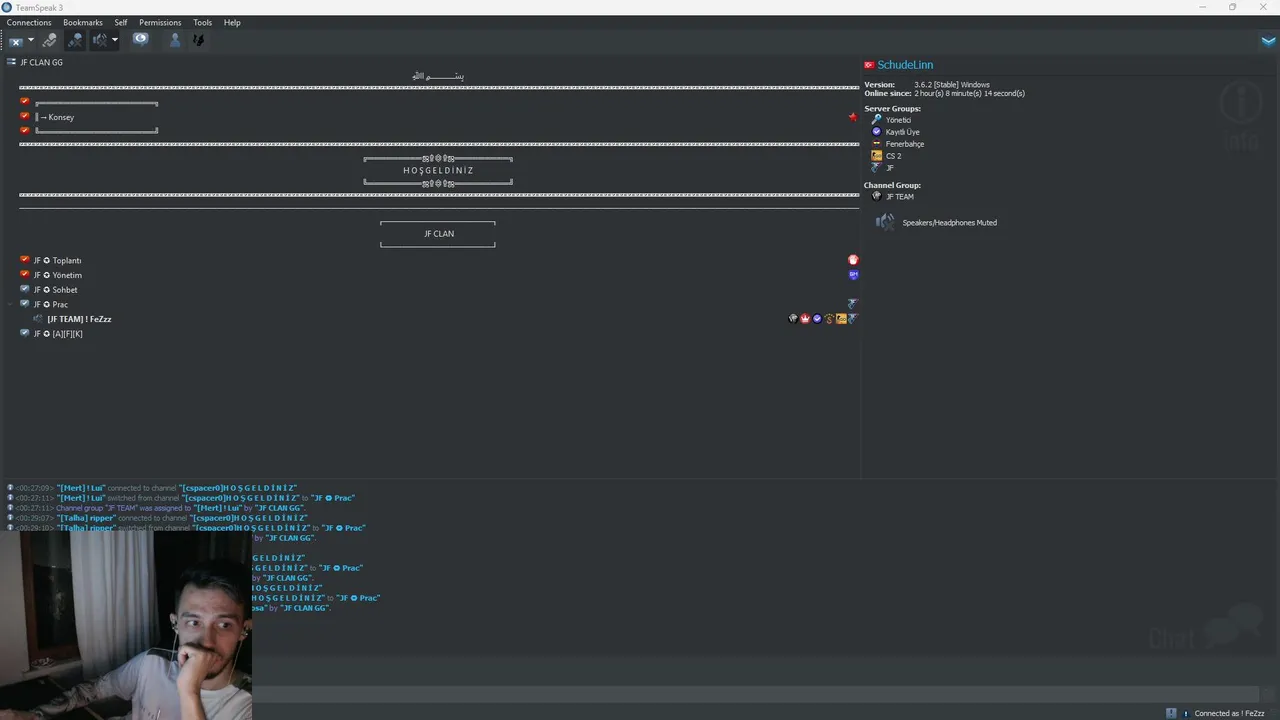Toggle the Mute Speakers toolbar button
This screenshot has width=1280, height=720.
tap(99, 41)
